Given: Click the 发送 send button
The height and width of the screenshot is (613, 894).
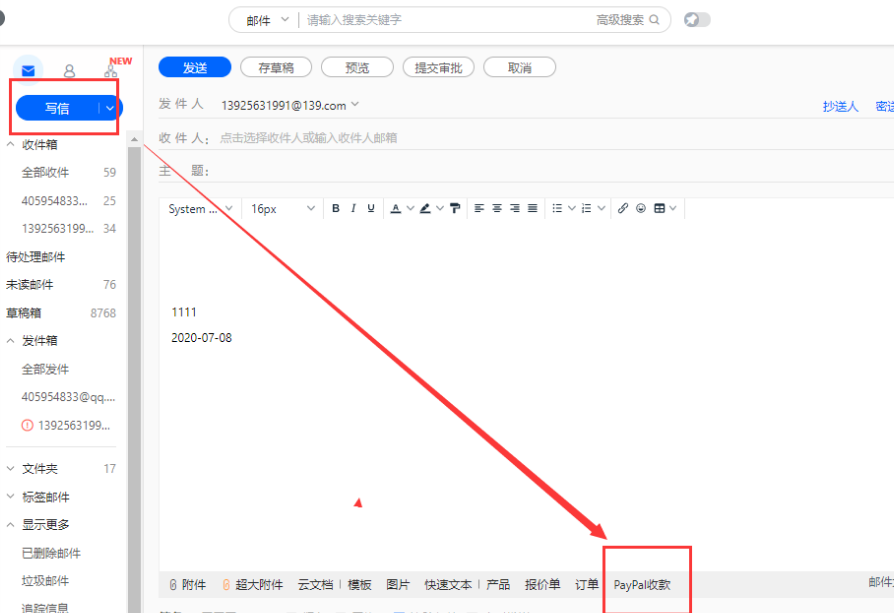Looking at the screenshot, I should 195,67.
